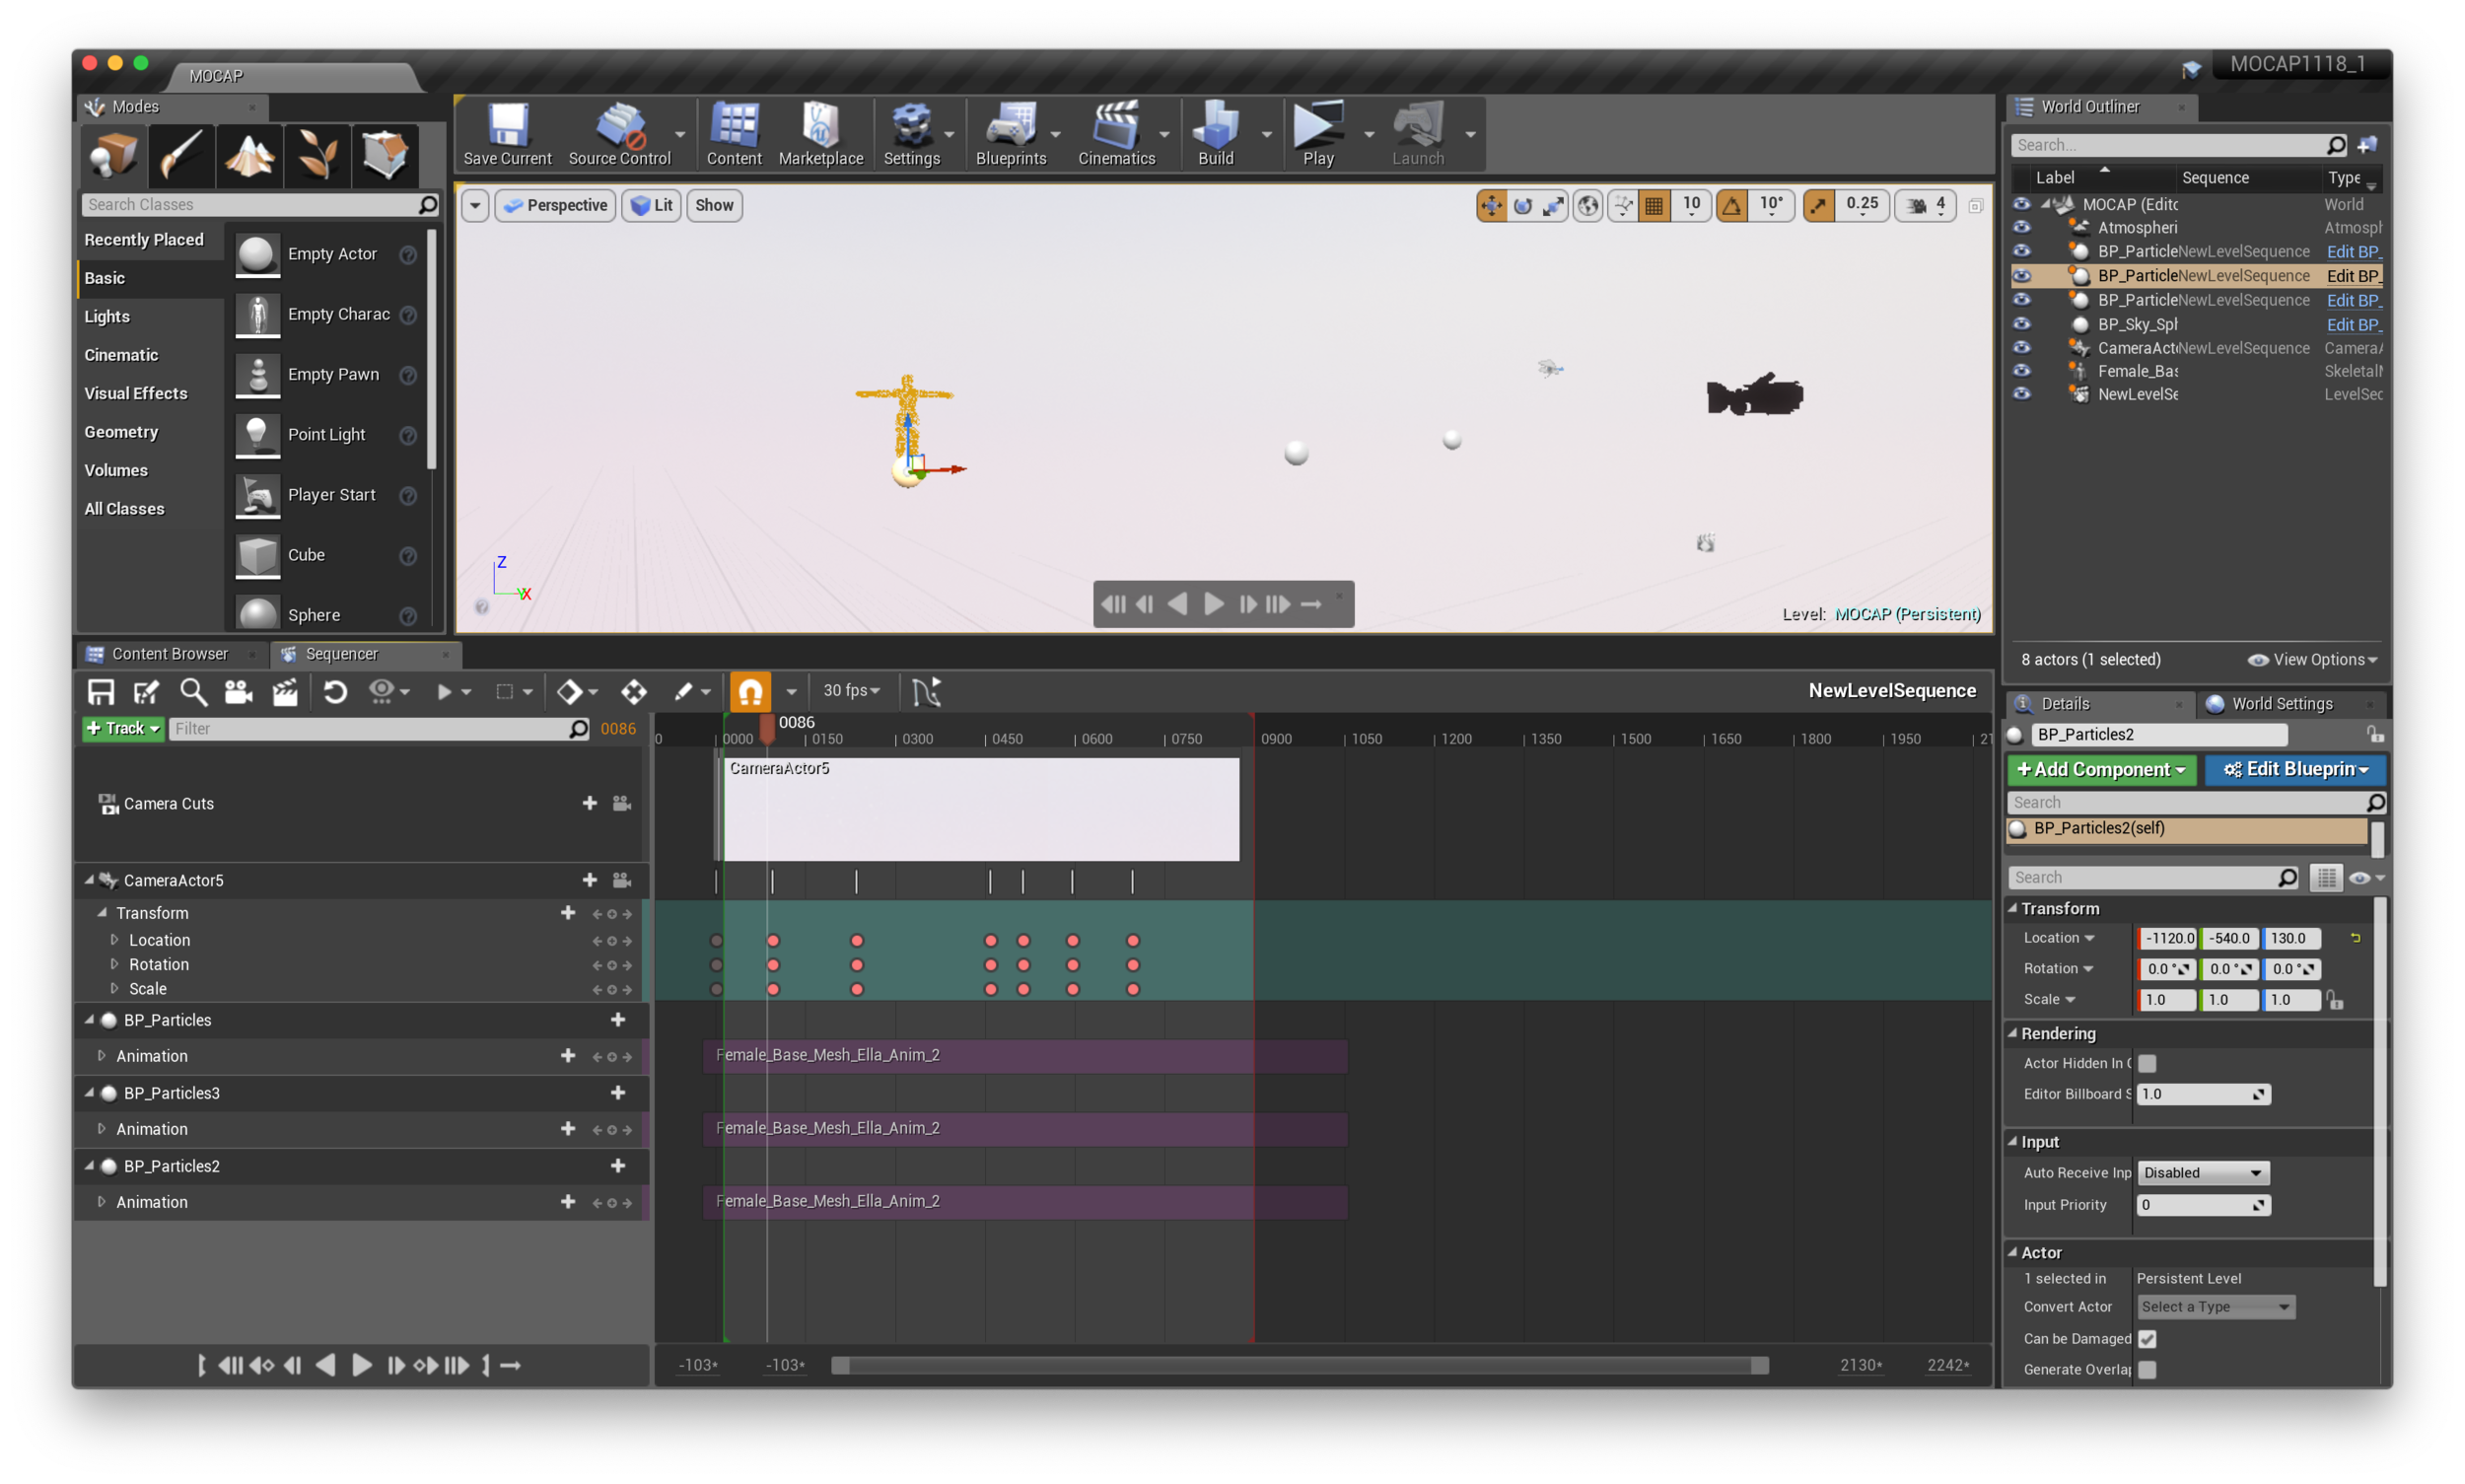The width and height of the screenshot is (2465, 1484).
Task: Open the Track add dropdown
Action: (123, 728)
